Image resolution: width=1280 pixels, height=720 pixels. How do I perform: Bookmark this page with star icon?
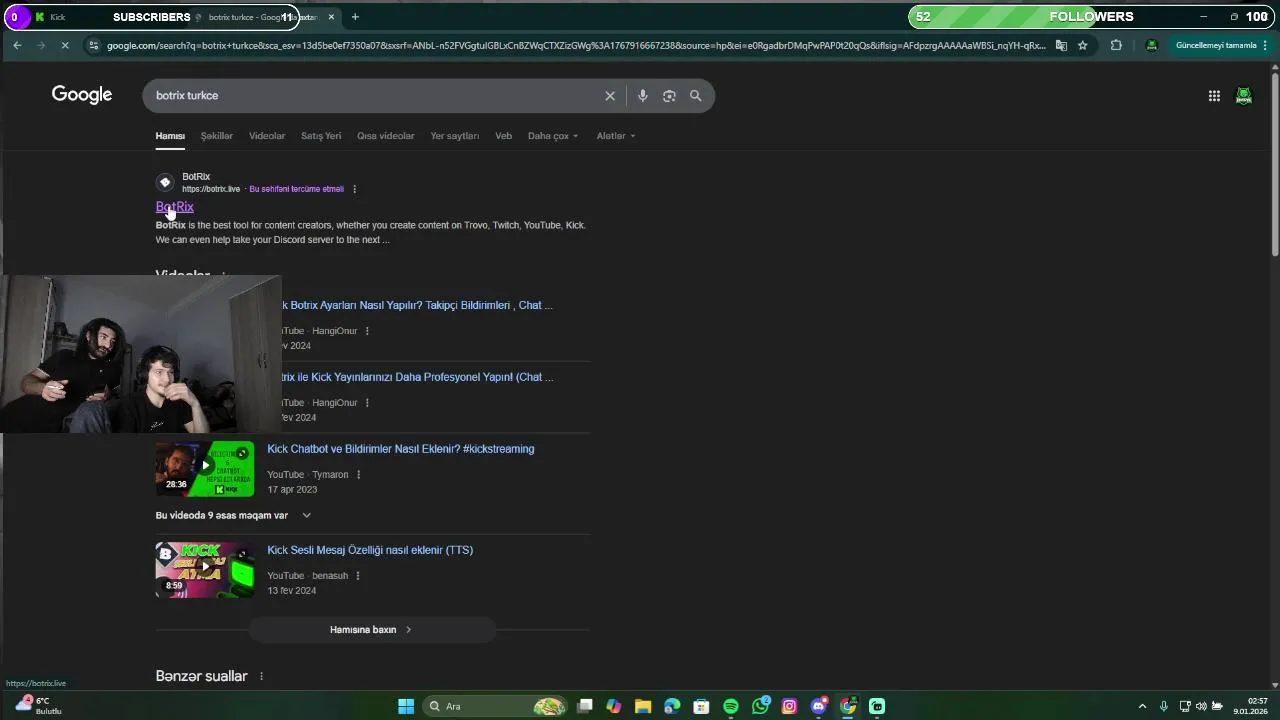(1082, 45)
